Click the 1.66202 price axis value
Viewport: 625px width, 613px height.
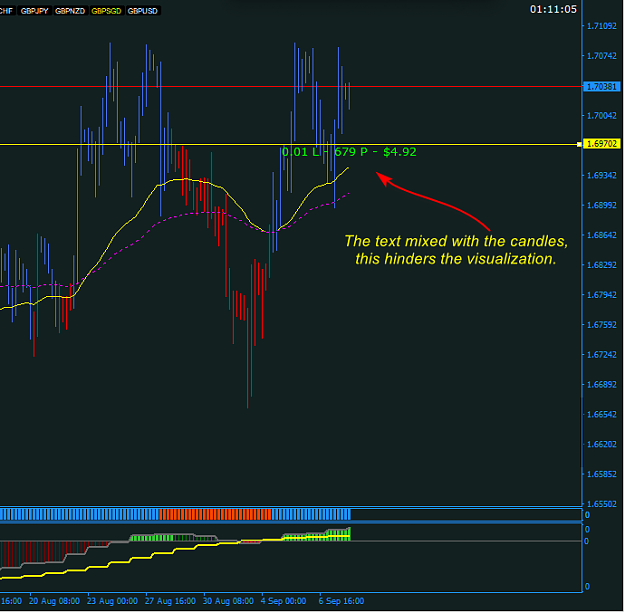601,445
